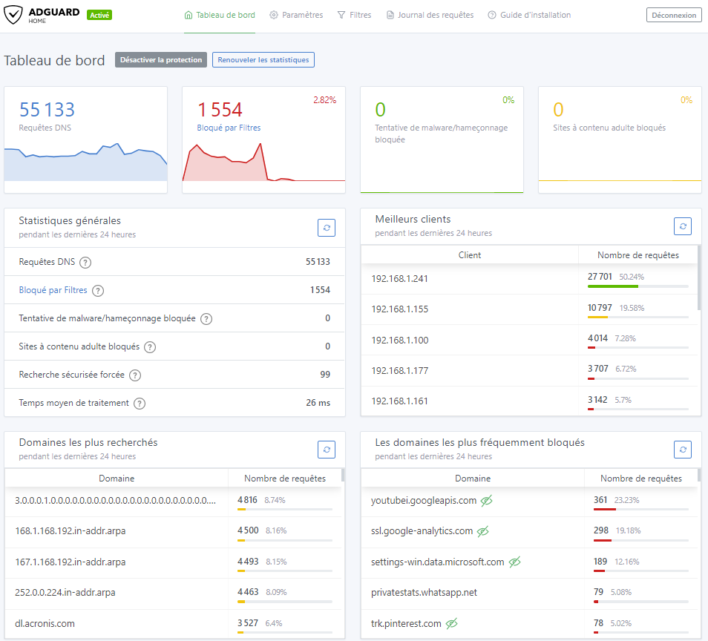Refresh the Meilleurs clients panel
Screen dimensions: 708x641
tap(682, 227)
